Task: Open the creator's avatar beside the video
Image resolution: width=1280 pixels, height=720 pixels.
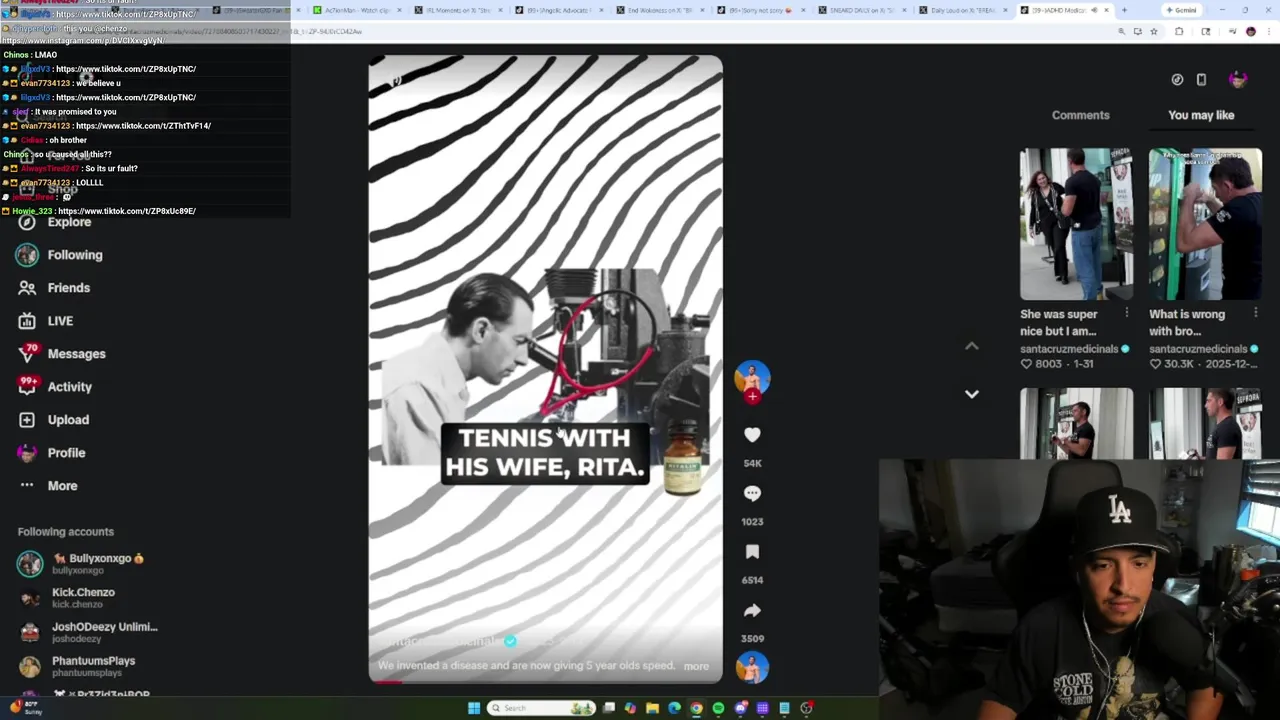Action: click(752, 378)
